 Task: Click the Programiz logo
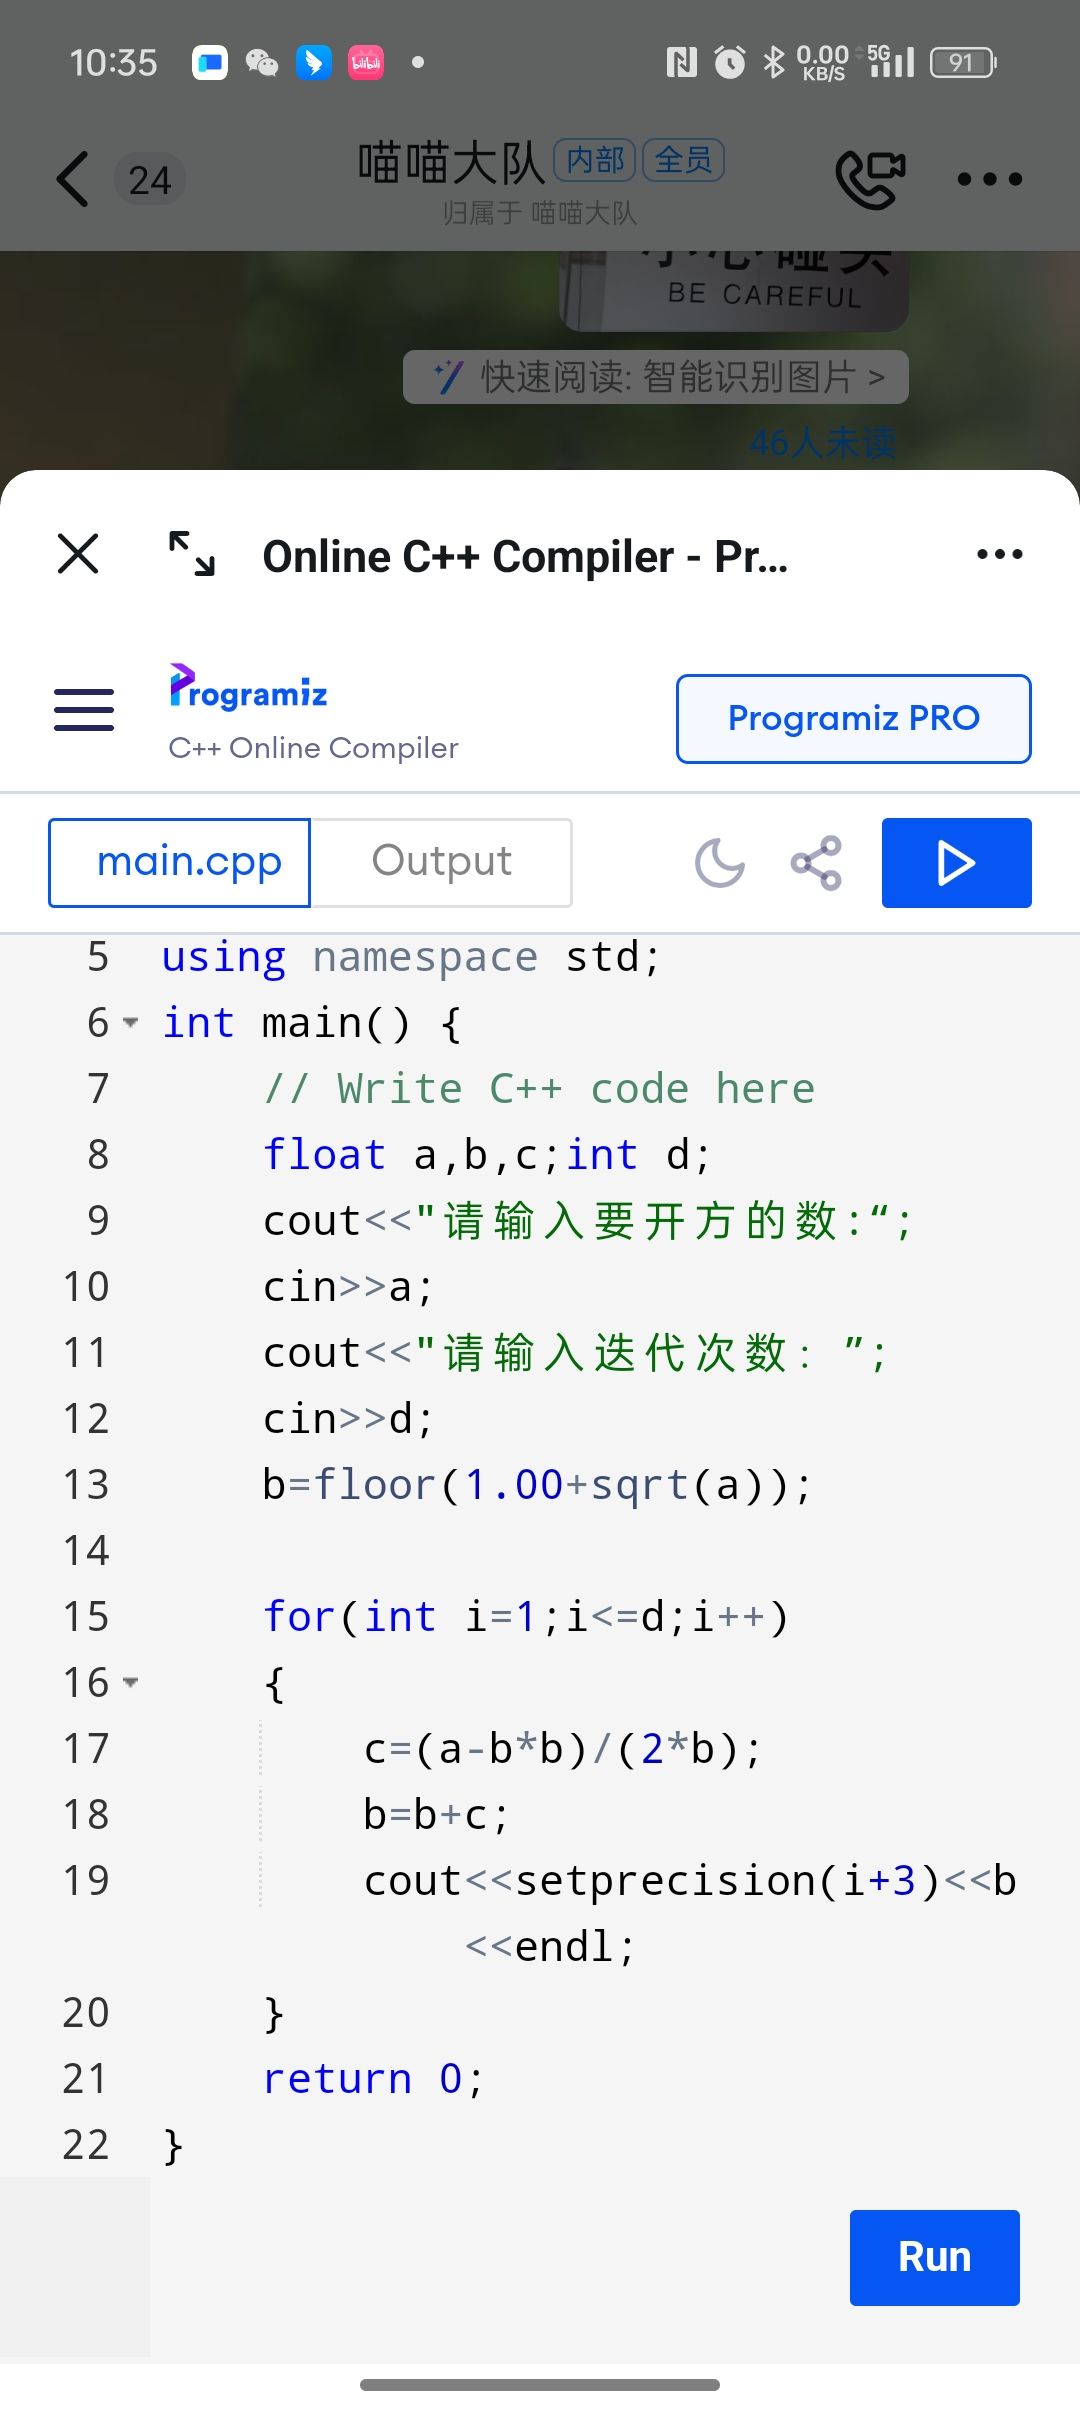[248, 689]
